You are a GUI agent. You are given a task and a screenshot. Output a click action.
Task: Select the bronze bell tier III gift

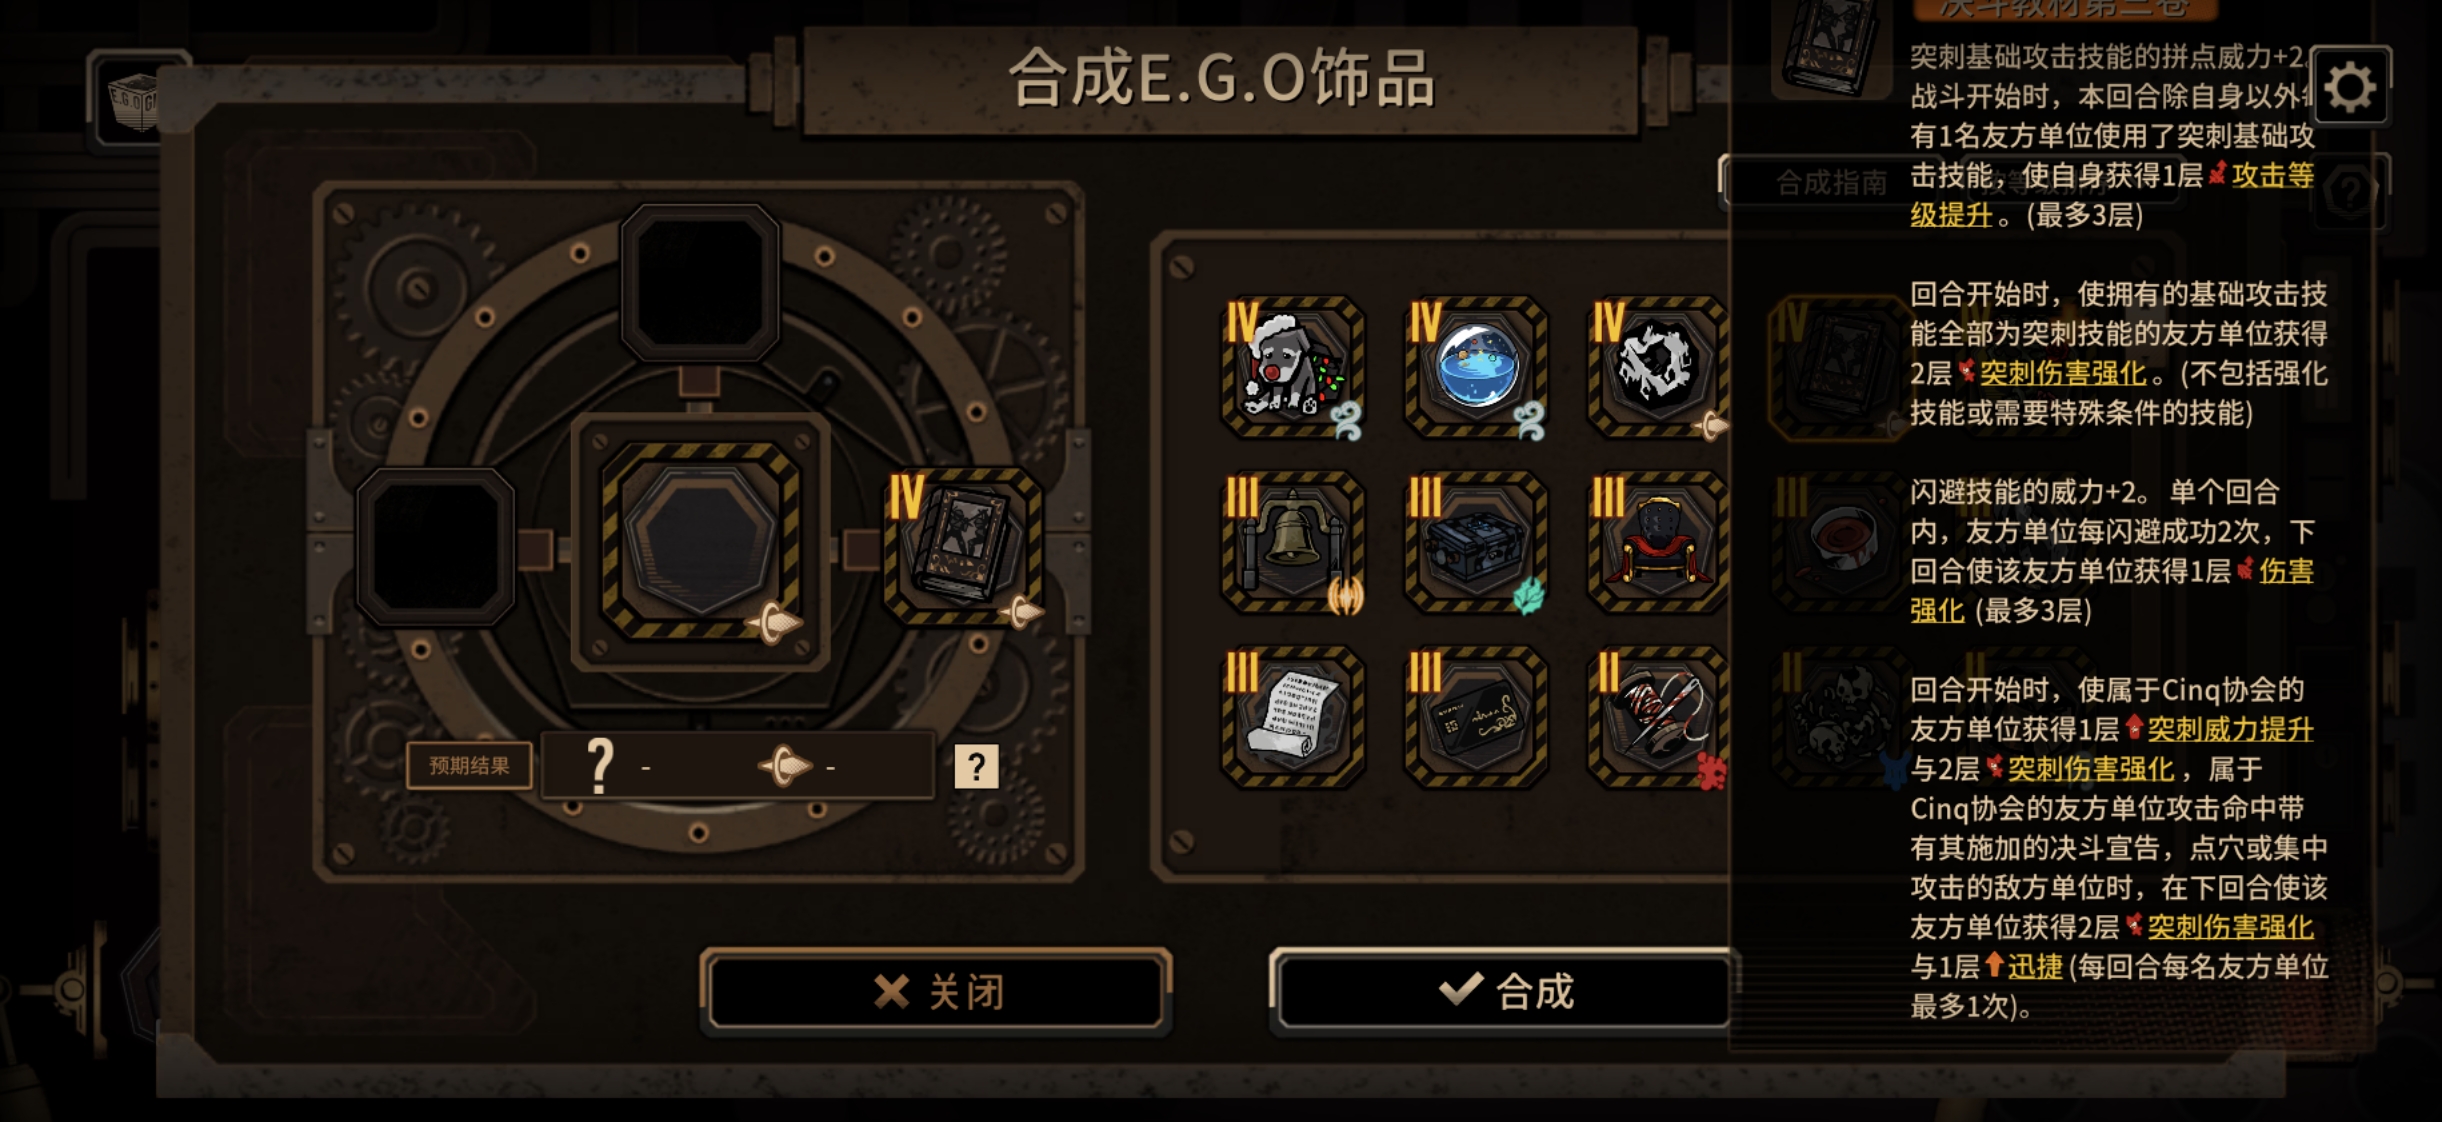click(x=1292, y=542)
